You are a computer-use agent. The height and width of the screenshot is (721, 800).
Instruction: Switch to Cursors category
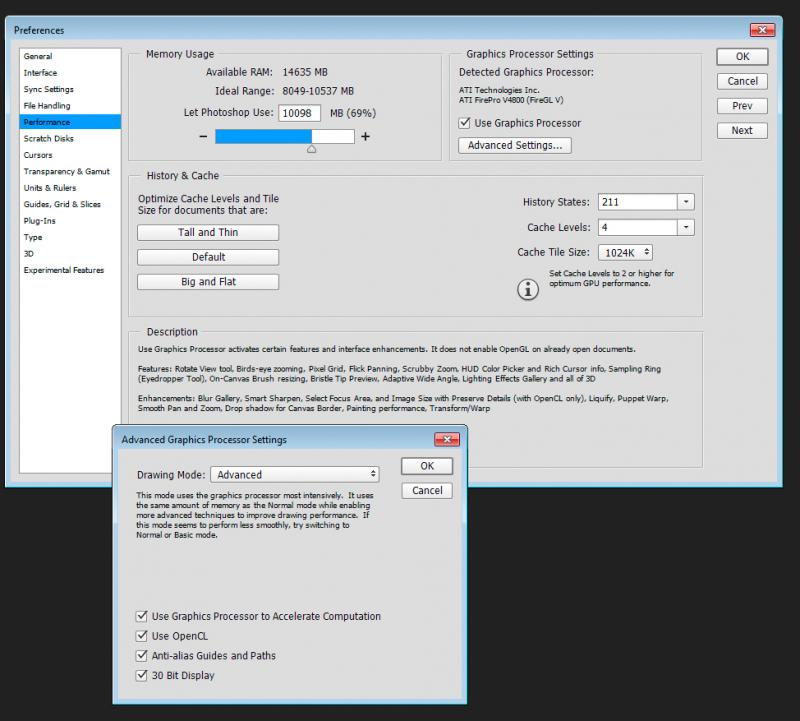point(70,155)
